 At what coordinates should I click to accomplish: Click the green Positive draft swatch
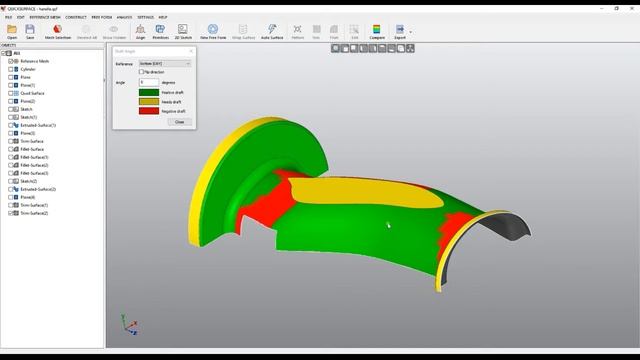click(x=149, y=93)
